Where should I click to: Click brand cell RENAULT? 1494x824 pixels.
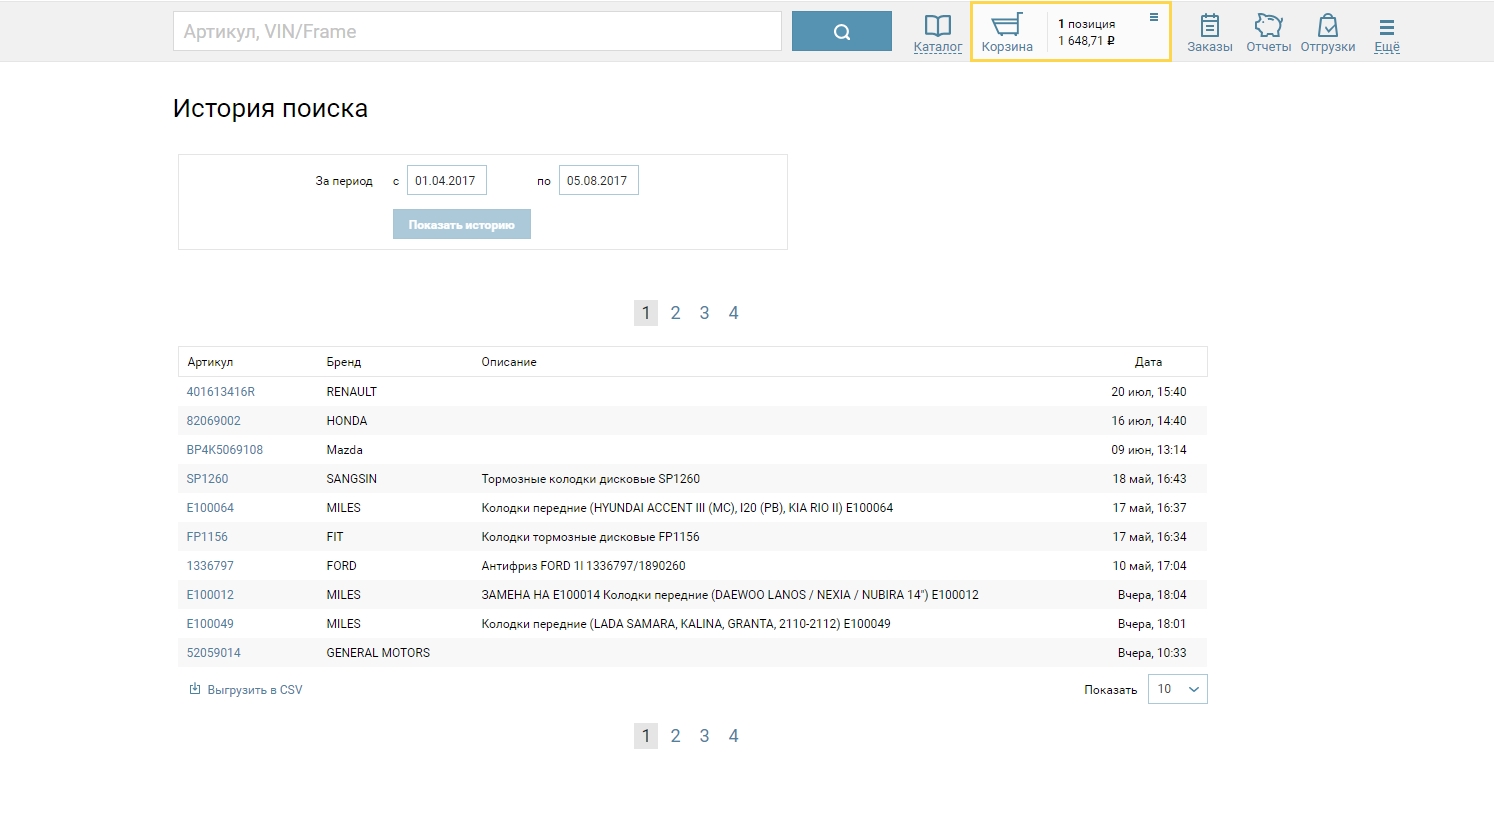tap(352, 392)
